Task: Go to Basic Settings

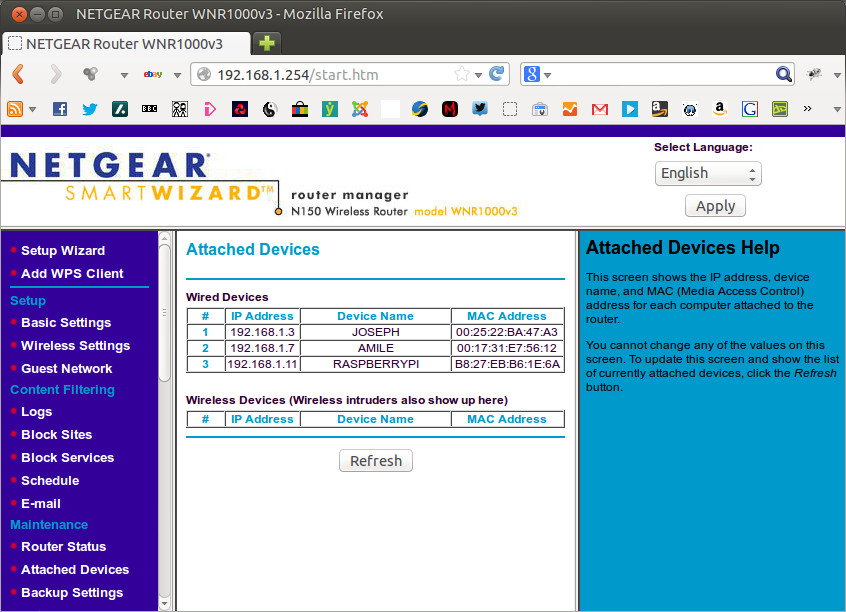Action: [66, 323]
